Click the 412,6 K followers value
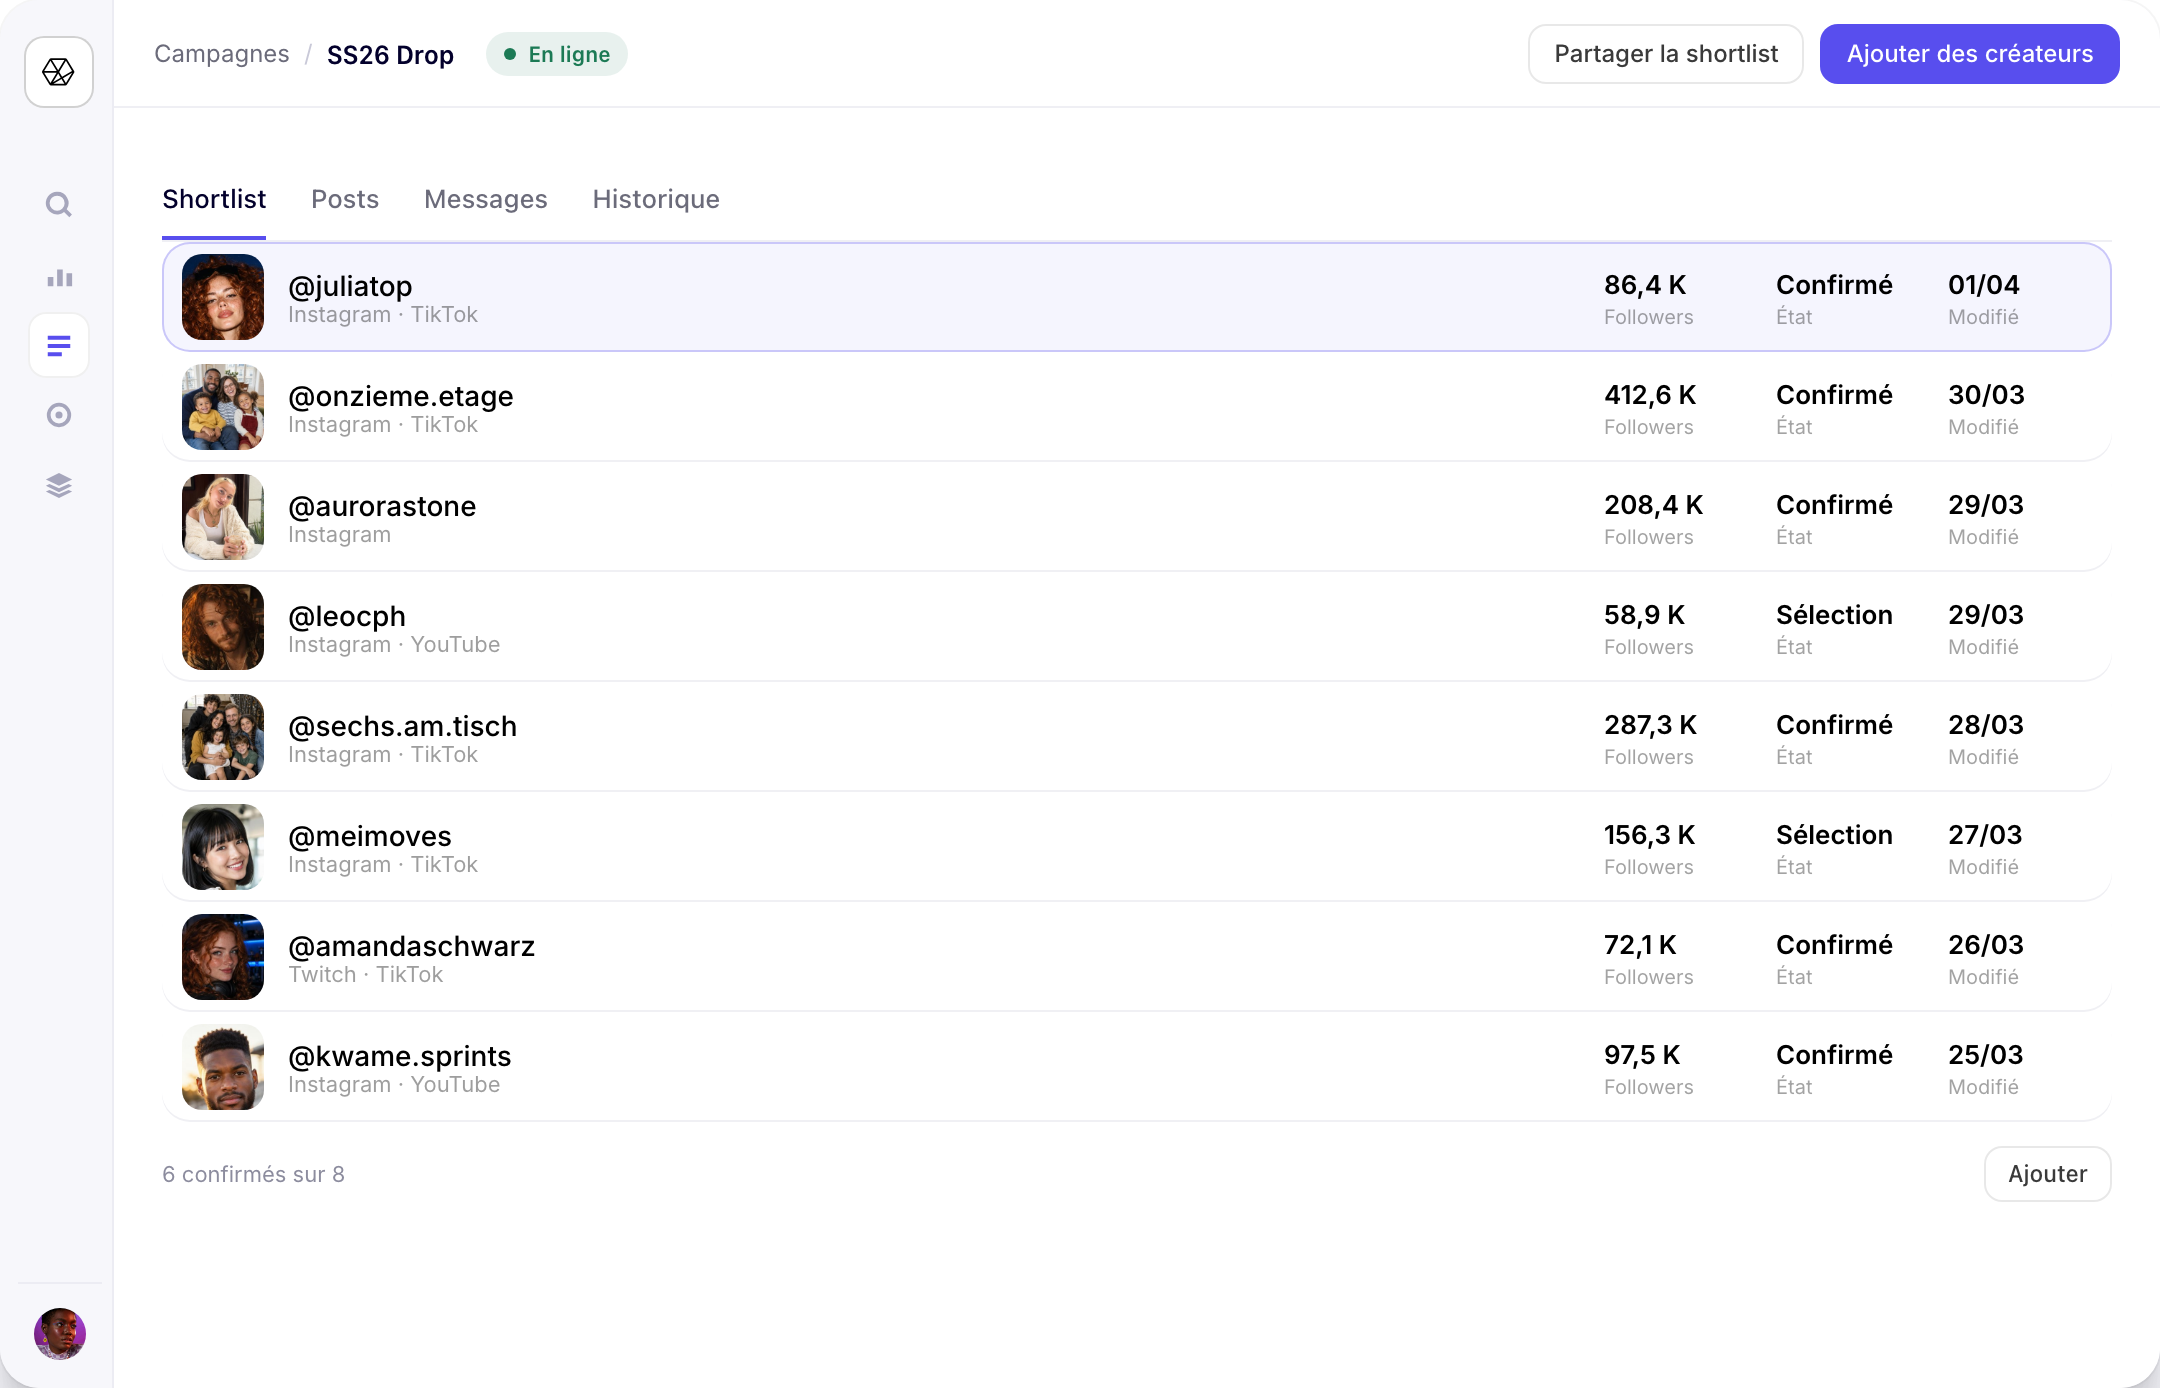Image resolution: width=2160 pixels, height=1388 pixels. click(x=1650, y=395)
